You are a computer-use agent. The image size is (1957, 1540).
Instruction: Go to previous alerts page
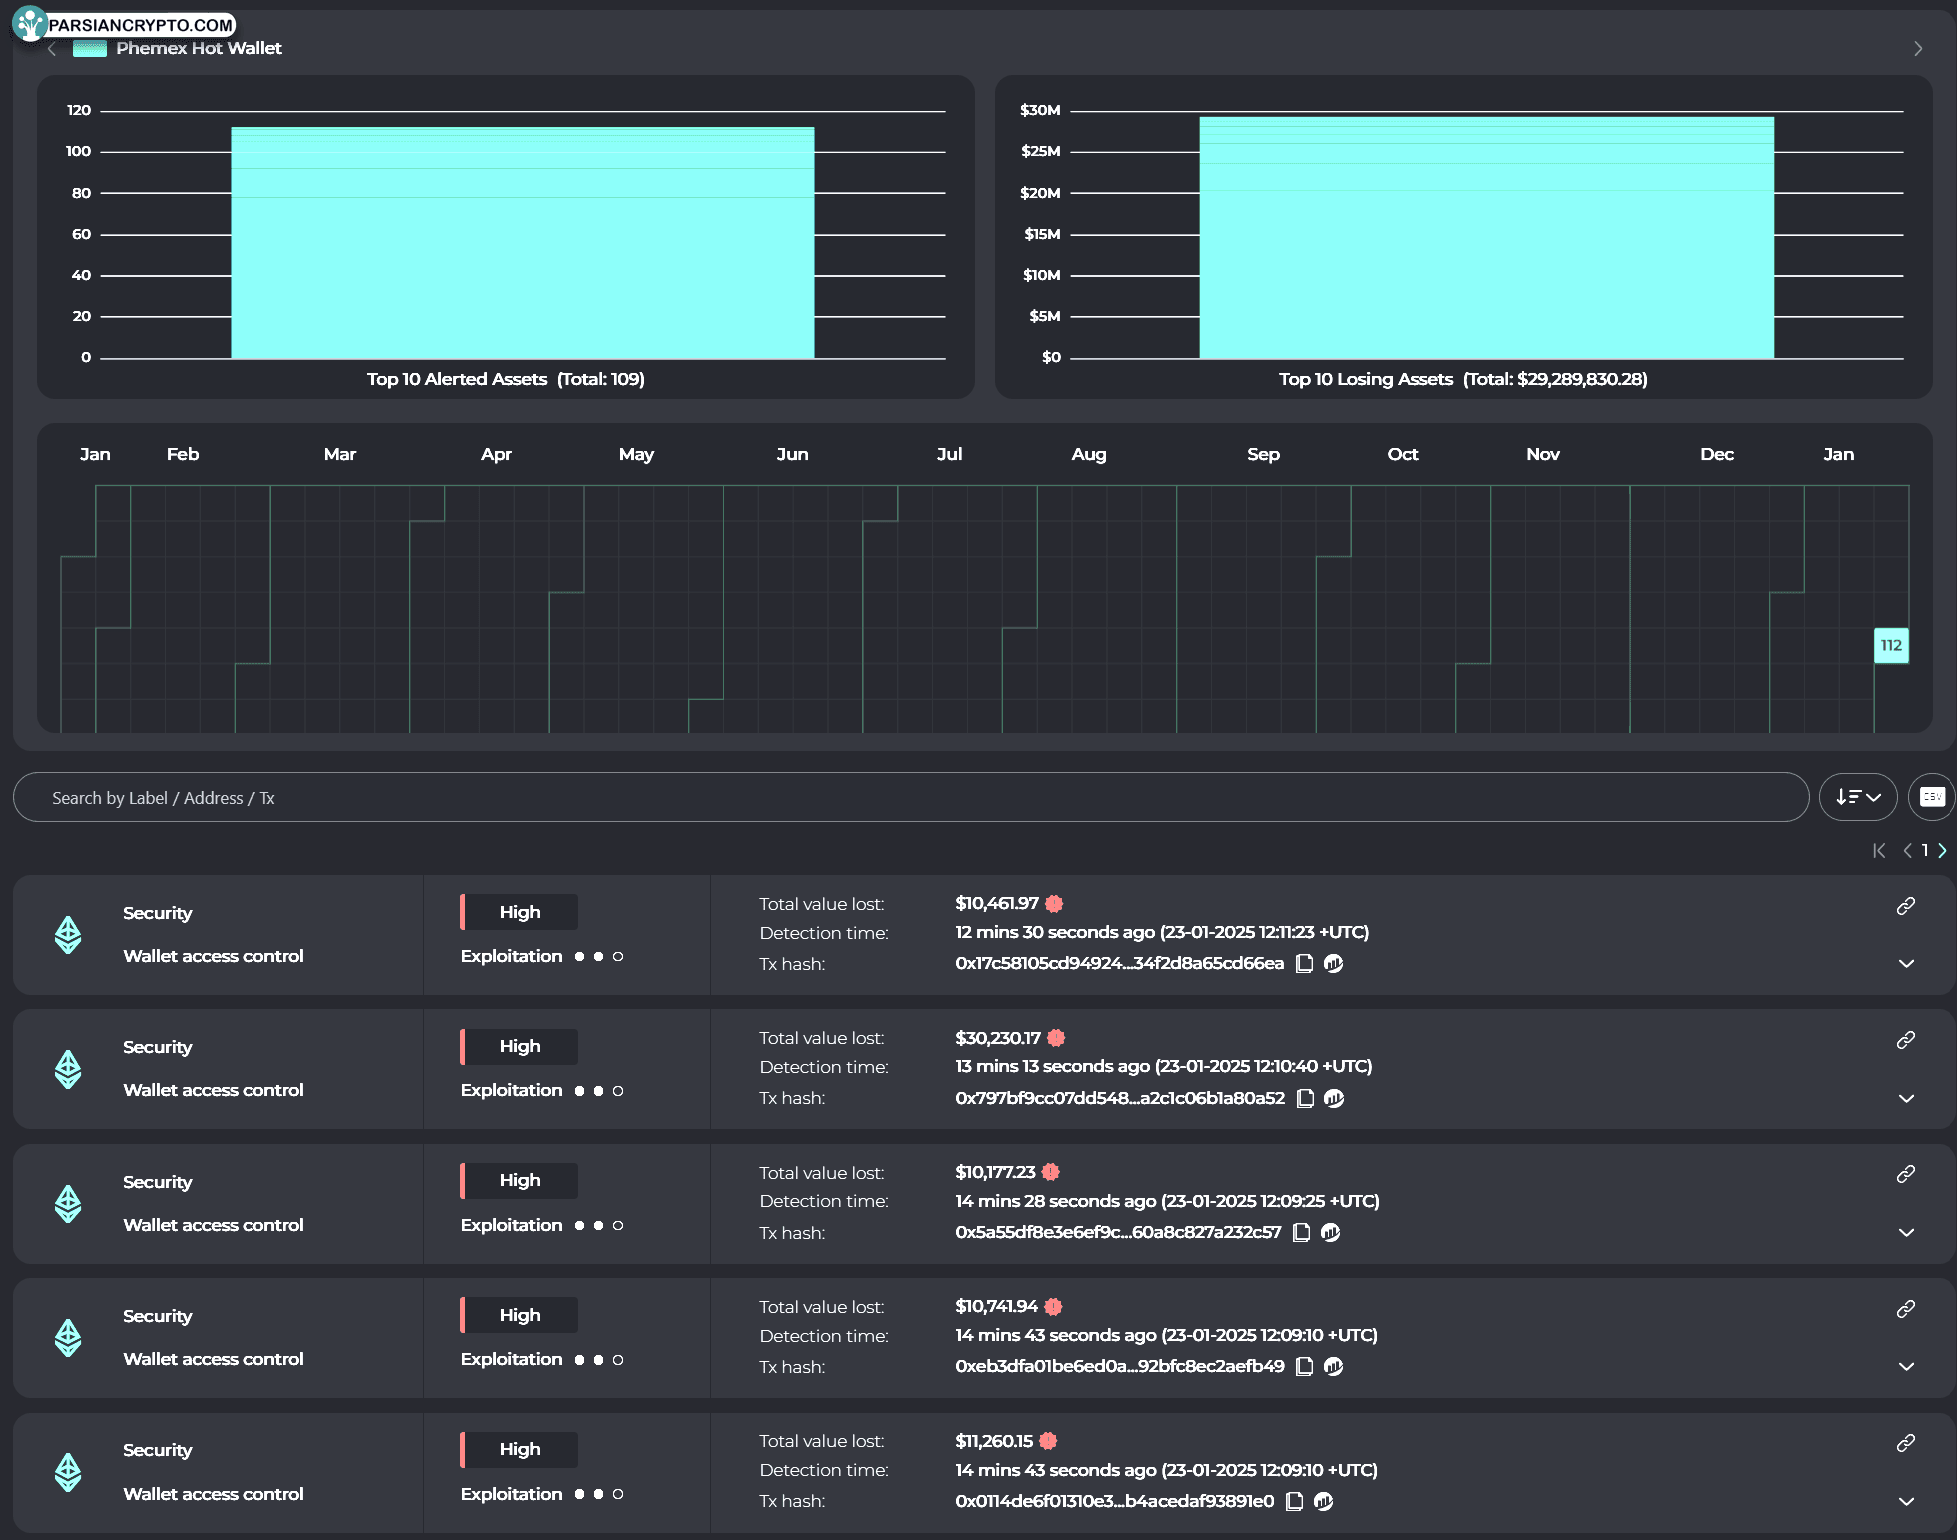pos(1907,850)
